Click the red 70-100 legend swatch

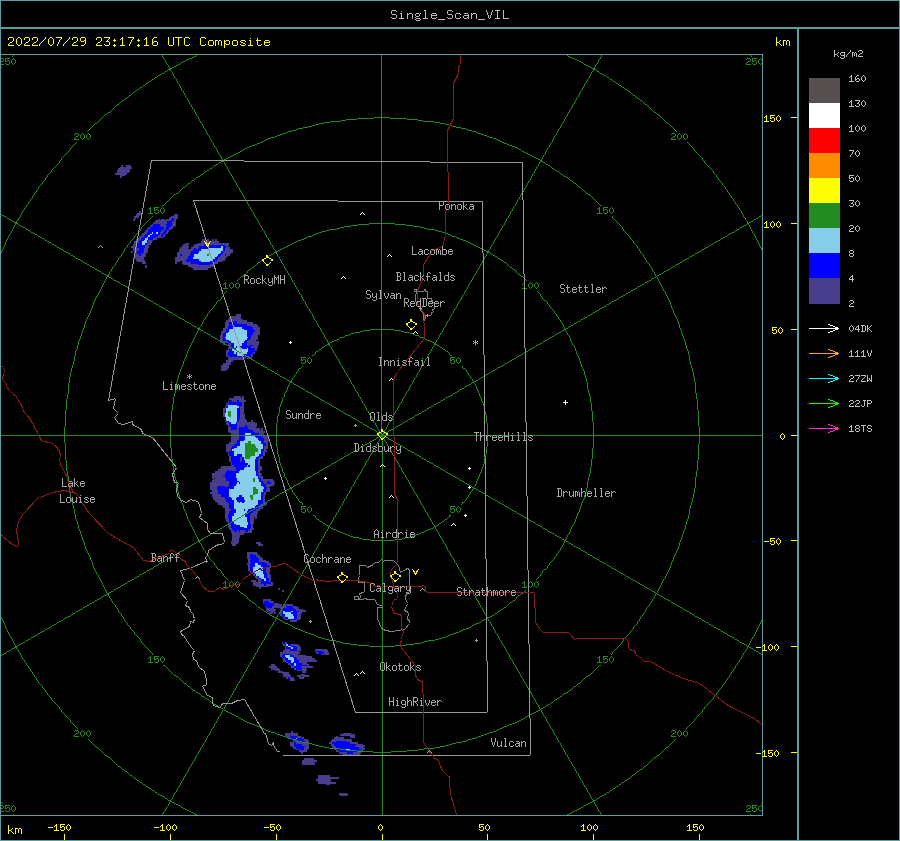point(824,141)
